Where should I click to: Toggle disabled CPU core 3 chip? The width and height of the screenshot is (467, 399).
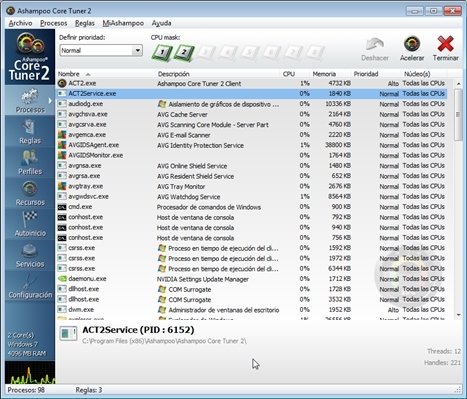[x=205, y=52]
